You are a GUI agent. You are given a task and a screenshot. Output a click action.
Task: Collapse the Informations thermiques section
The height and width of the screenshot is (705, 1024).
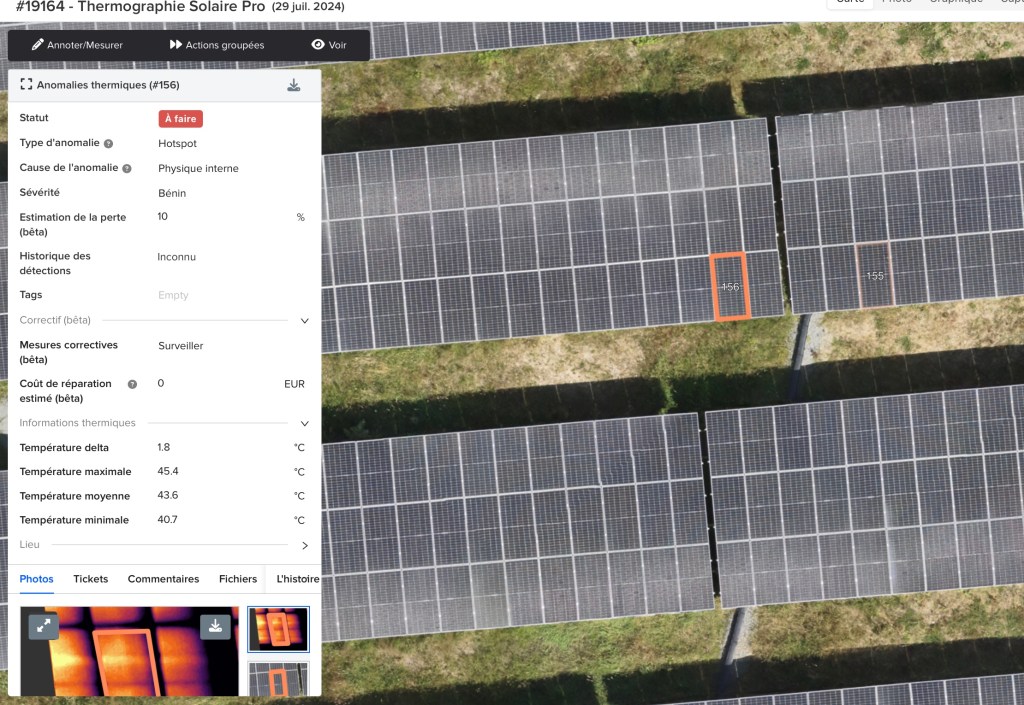305,424
